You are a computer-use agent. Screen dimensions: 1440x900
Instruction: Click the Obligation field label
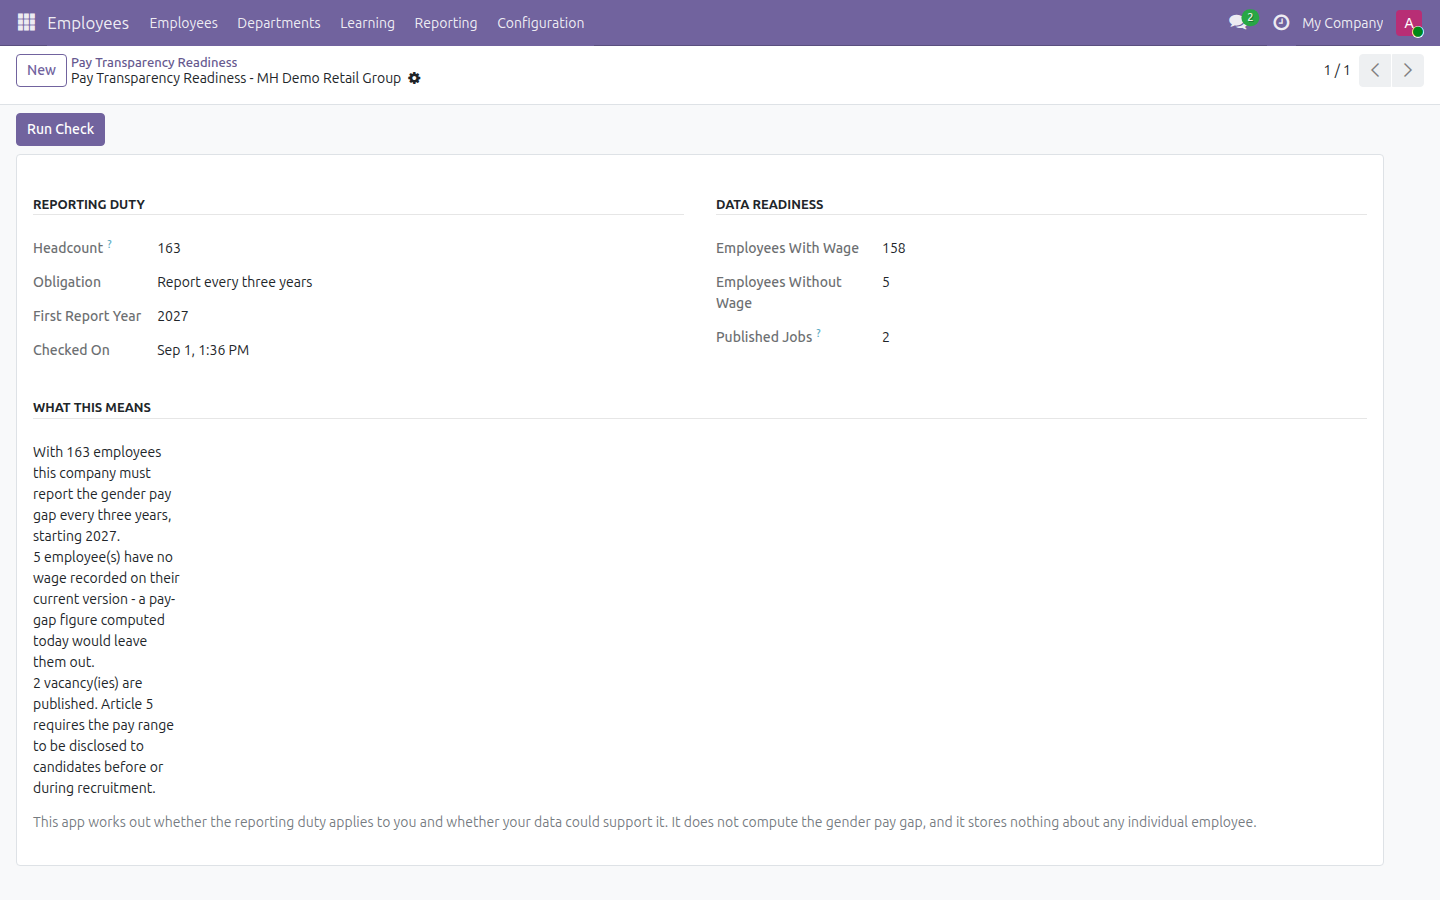(x=67, y=282)
